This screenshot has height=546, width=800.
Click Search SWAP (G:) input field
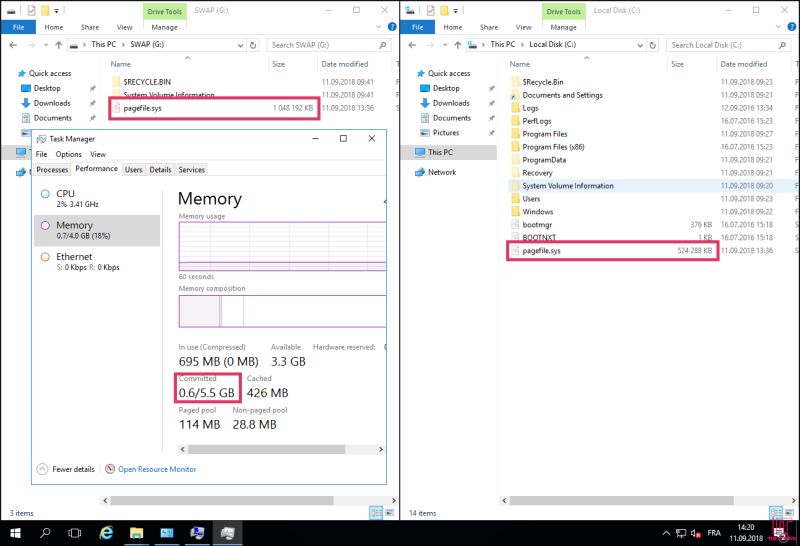click(x=329, y=45)
